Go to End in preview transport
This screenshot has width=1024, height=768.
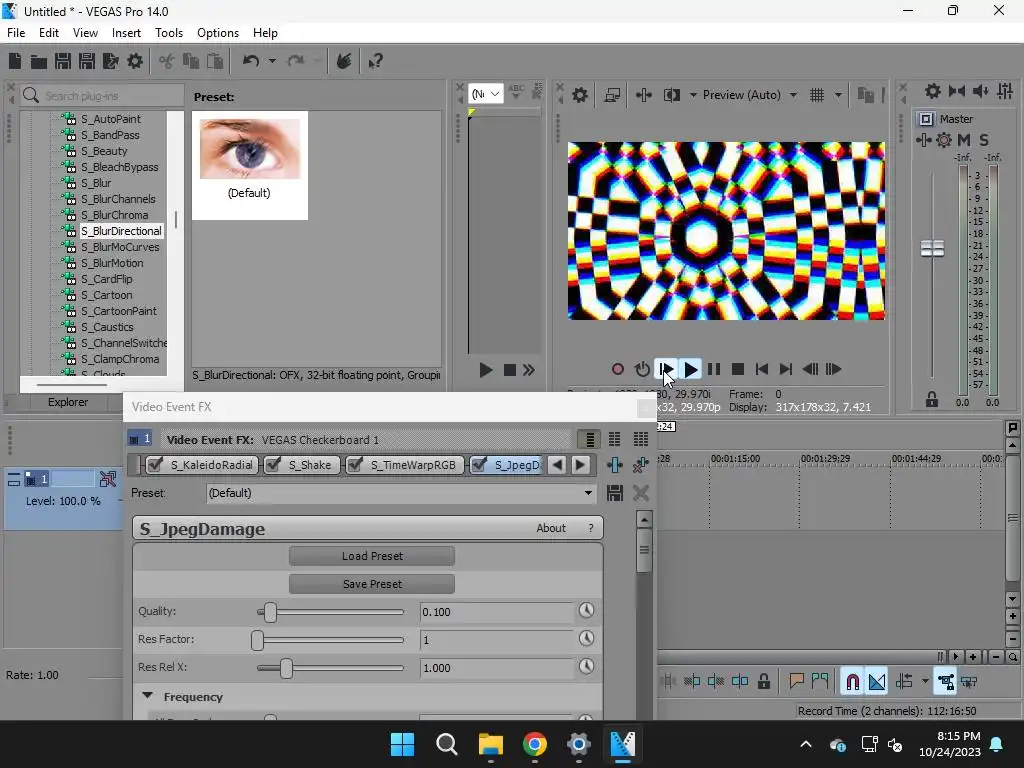tap(786, 370)
